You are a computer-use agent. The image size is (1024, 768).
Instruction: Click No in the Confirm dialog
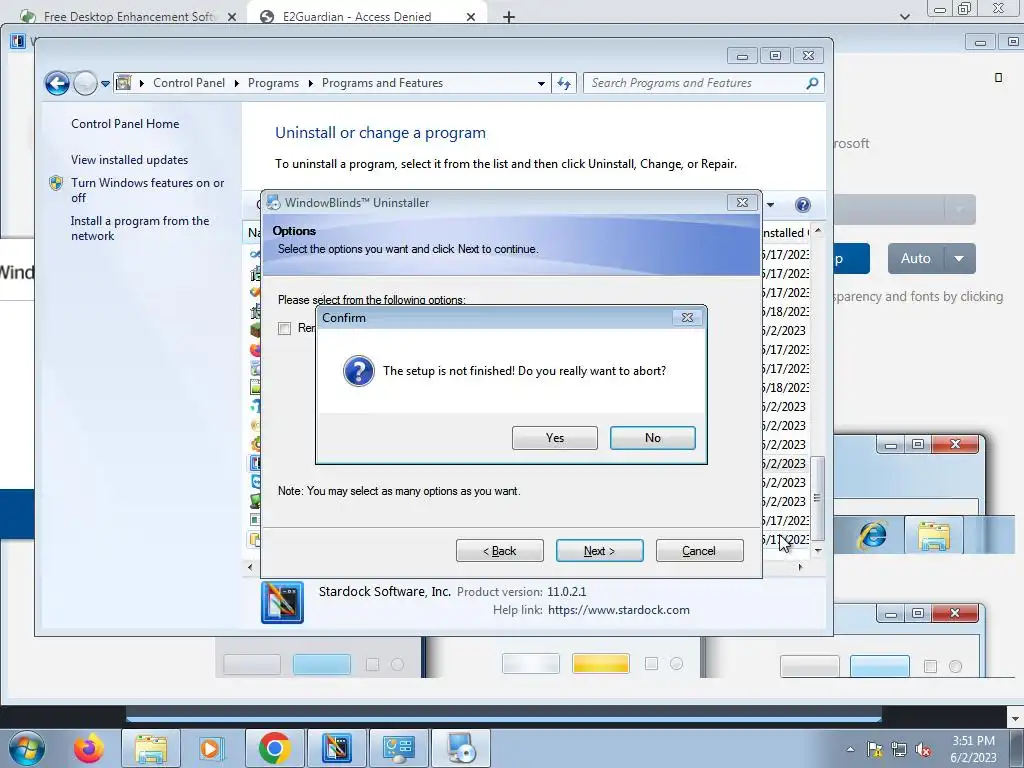652,438
